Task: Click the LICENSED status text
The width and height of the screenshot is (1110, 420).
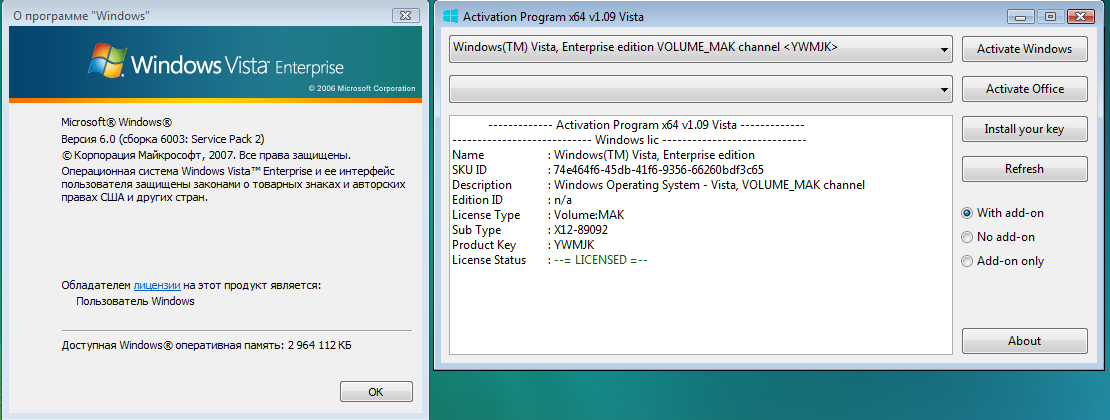Action: tap(601, 260)
